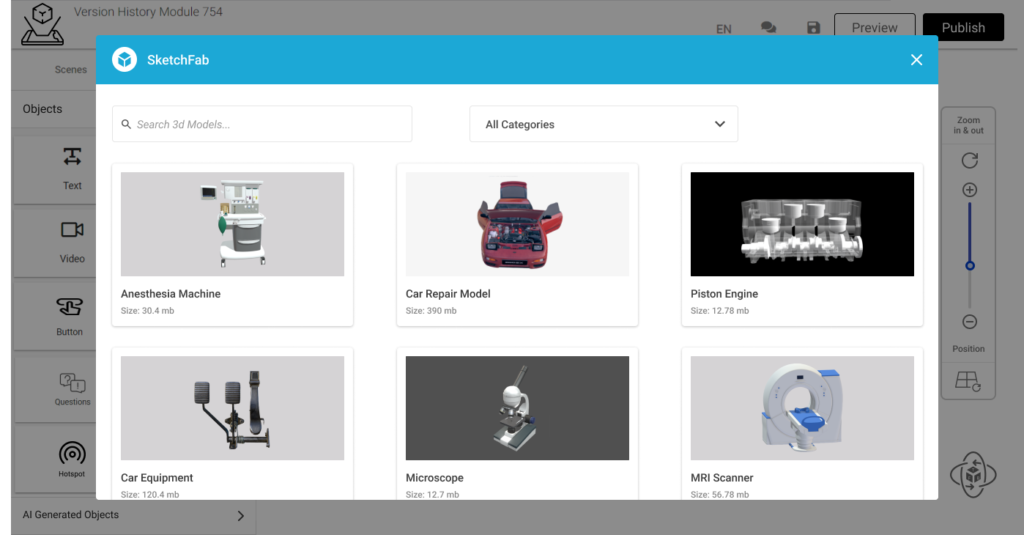Select the MRI Scanner thumbnail
1024x535 pixels.
[802, 408]
